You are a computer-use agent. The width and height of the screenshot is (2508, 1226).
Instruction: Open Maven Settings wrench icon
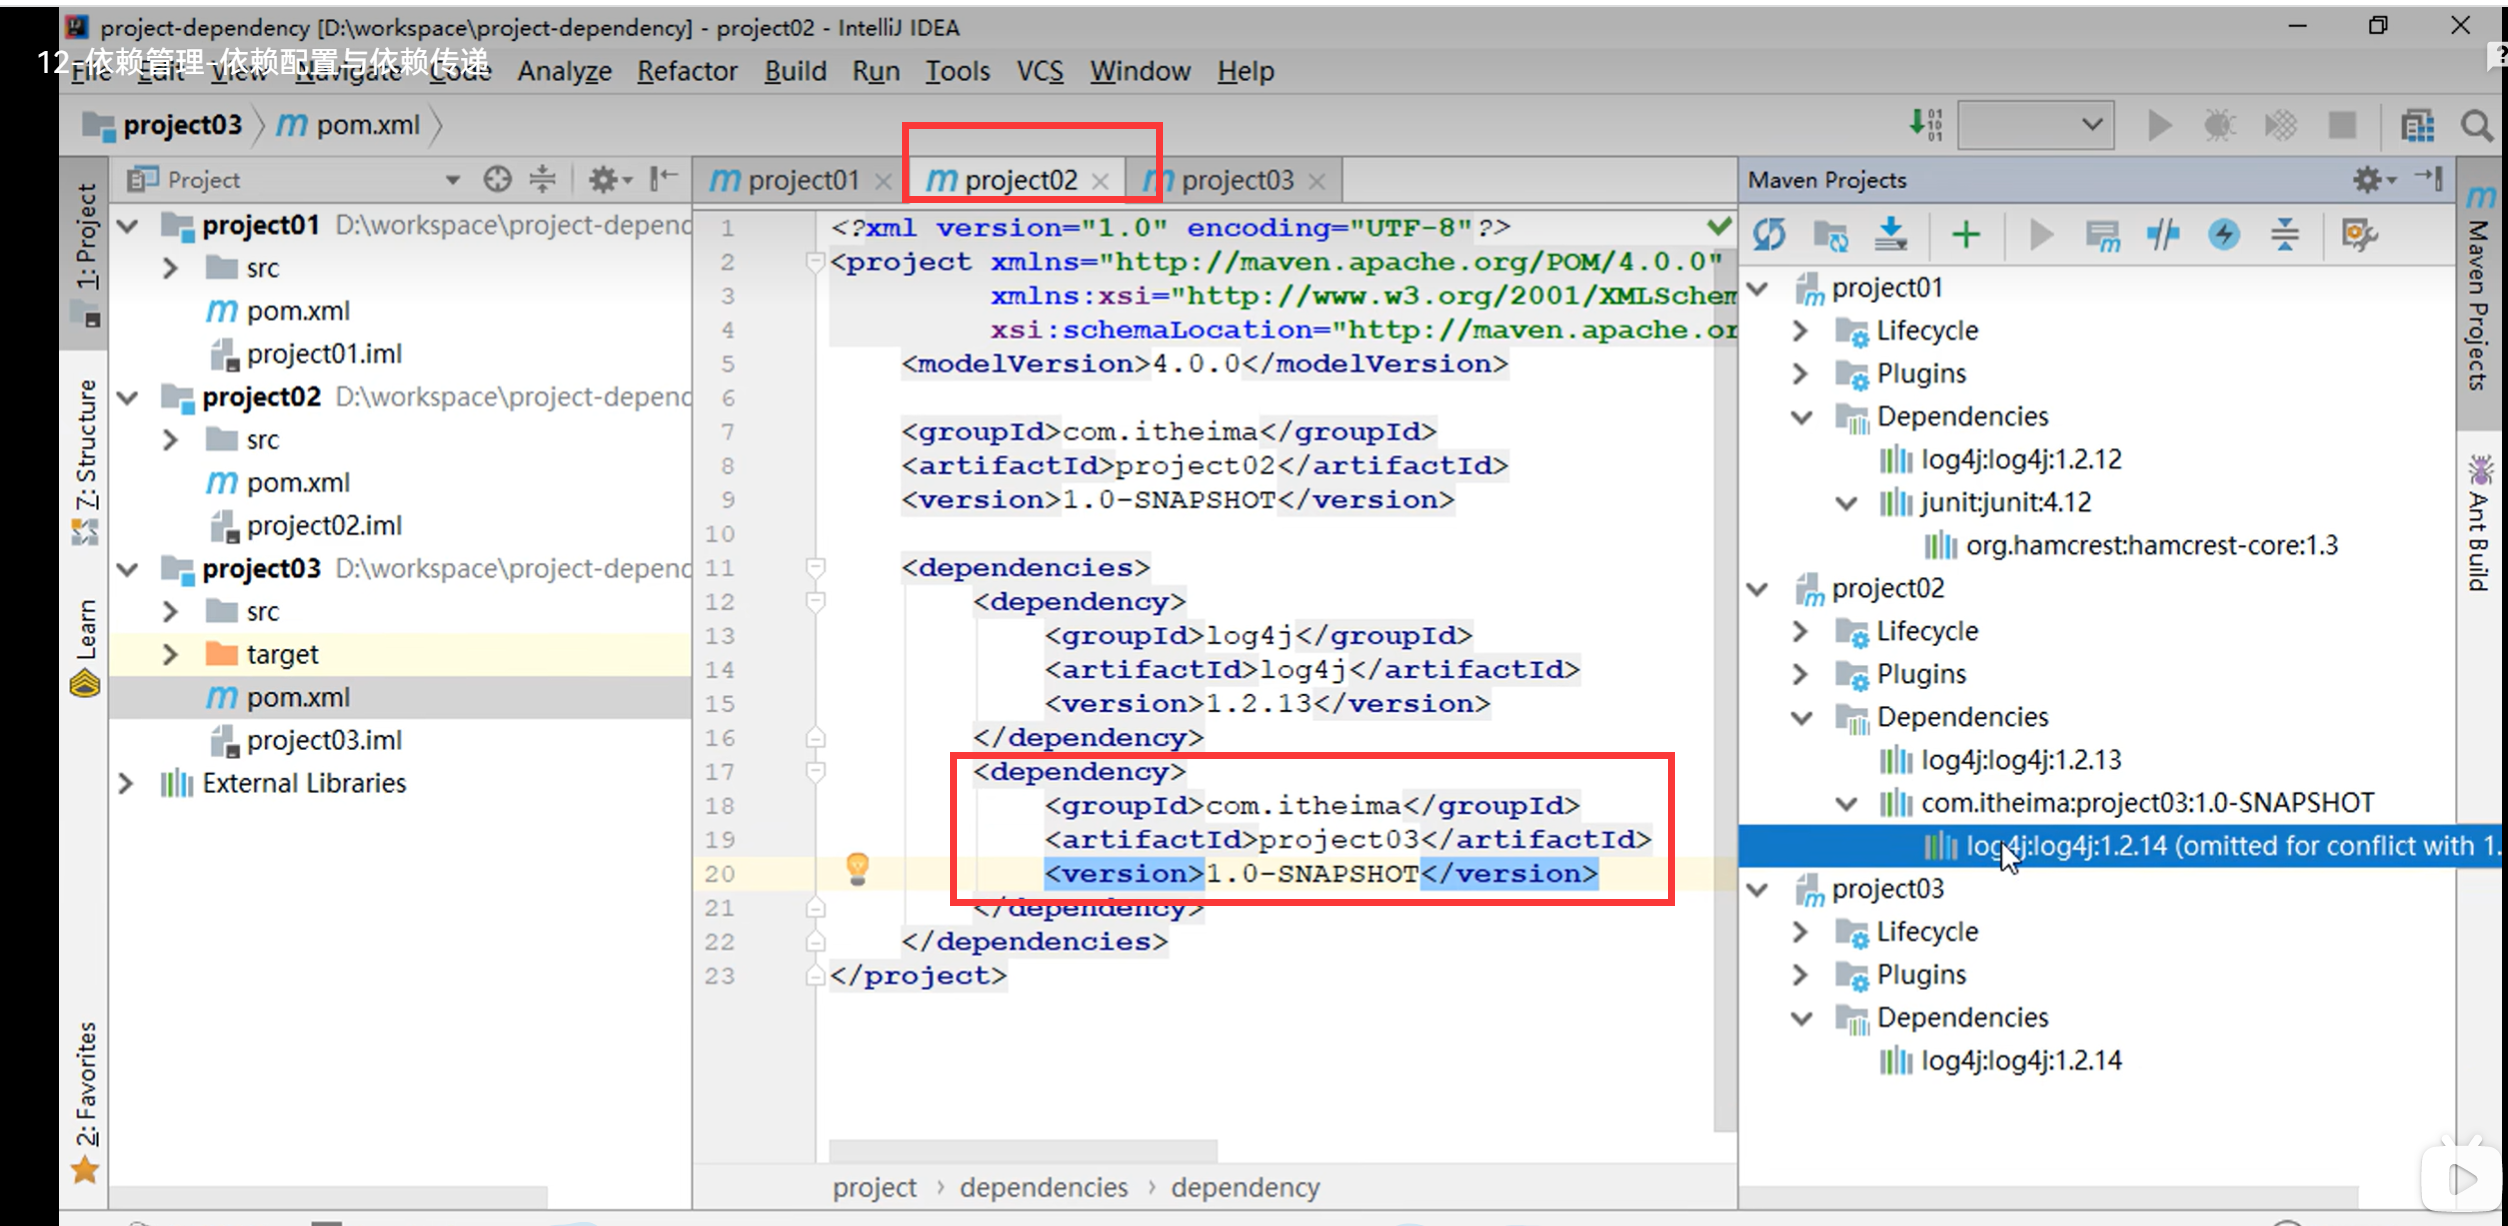click(x=2358, y=235)
